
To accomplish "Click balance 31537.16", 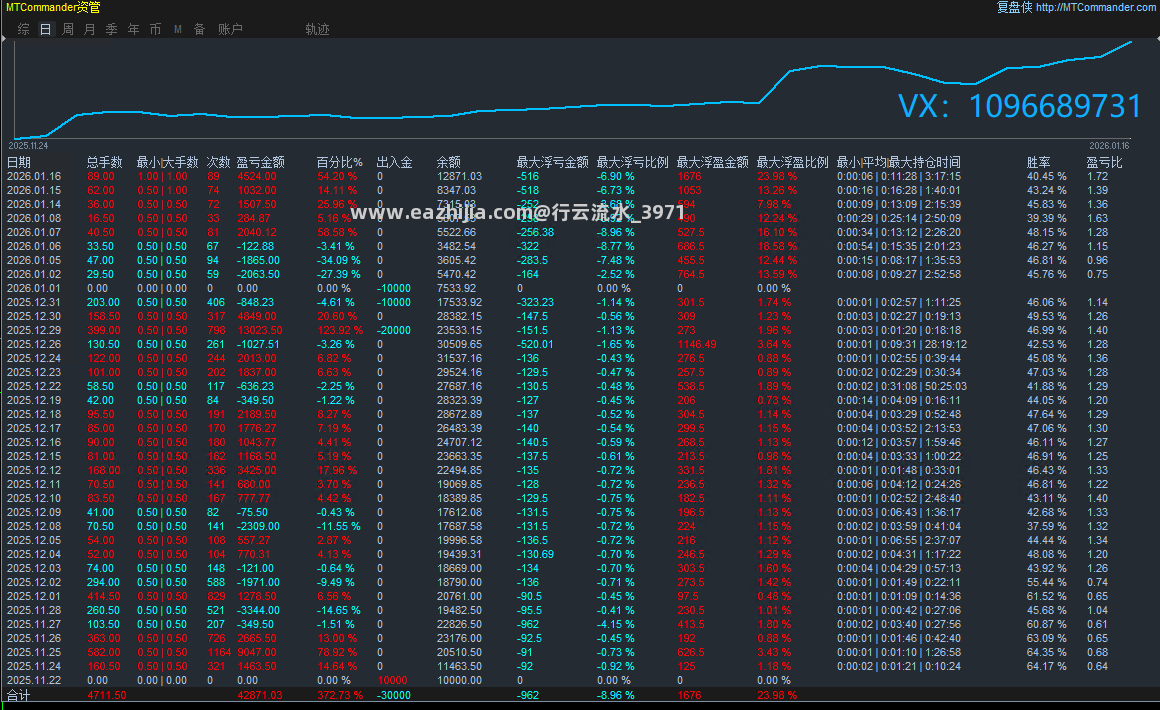I will tap(459, 359).
